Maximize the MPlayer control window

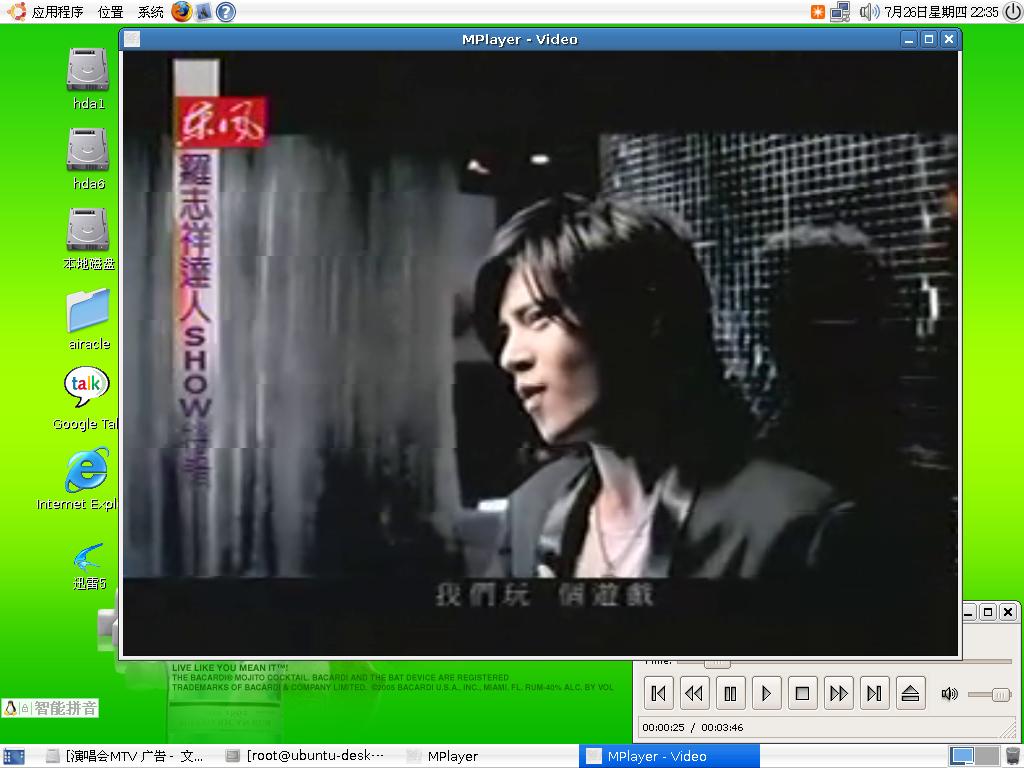point(988,612)
